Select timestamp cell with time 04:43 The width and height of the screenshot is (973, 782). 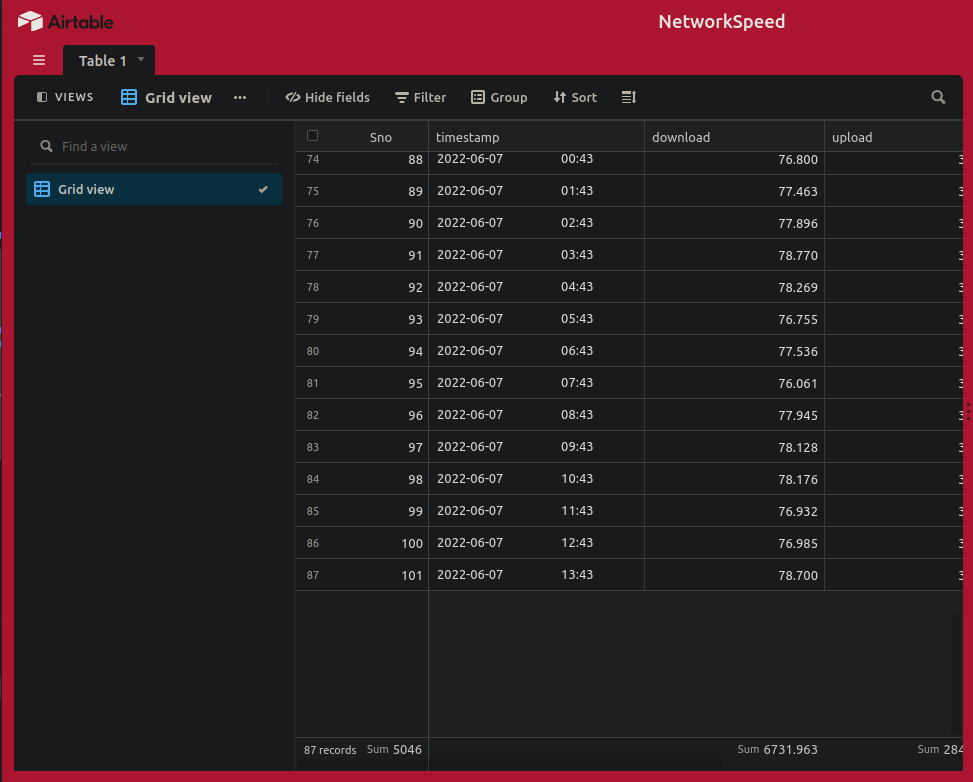(536, 287)
